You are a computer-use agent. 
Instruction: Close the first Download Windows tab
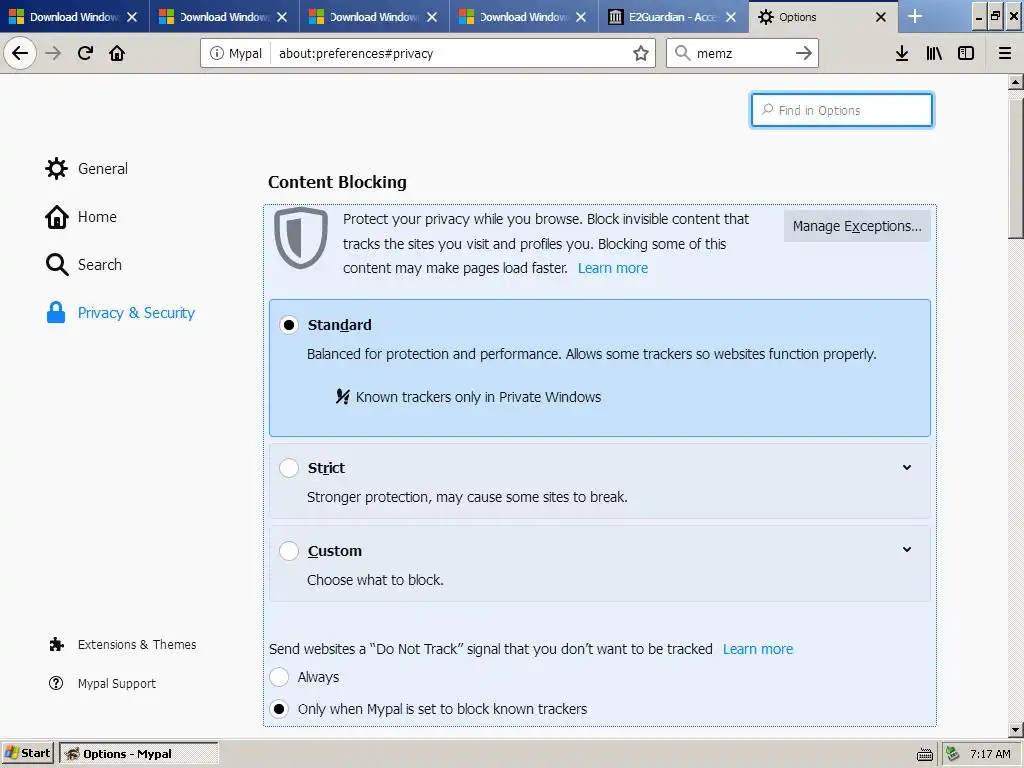tap(132, 17)
